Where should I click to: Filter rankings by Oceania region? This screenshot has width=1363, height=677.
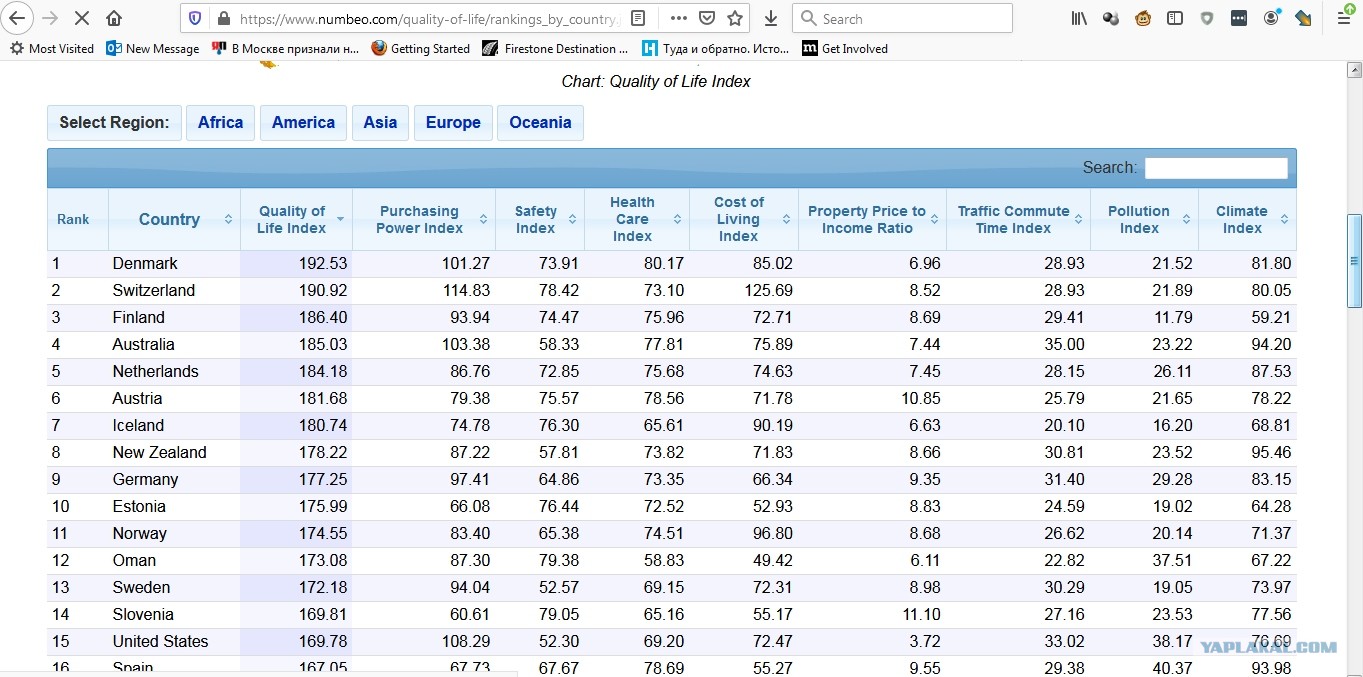pyautogui.click(x=540, y=122)
